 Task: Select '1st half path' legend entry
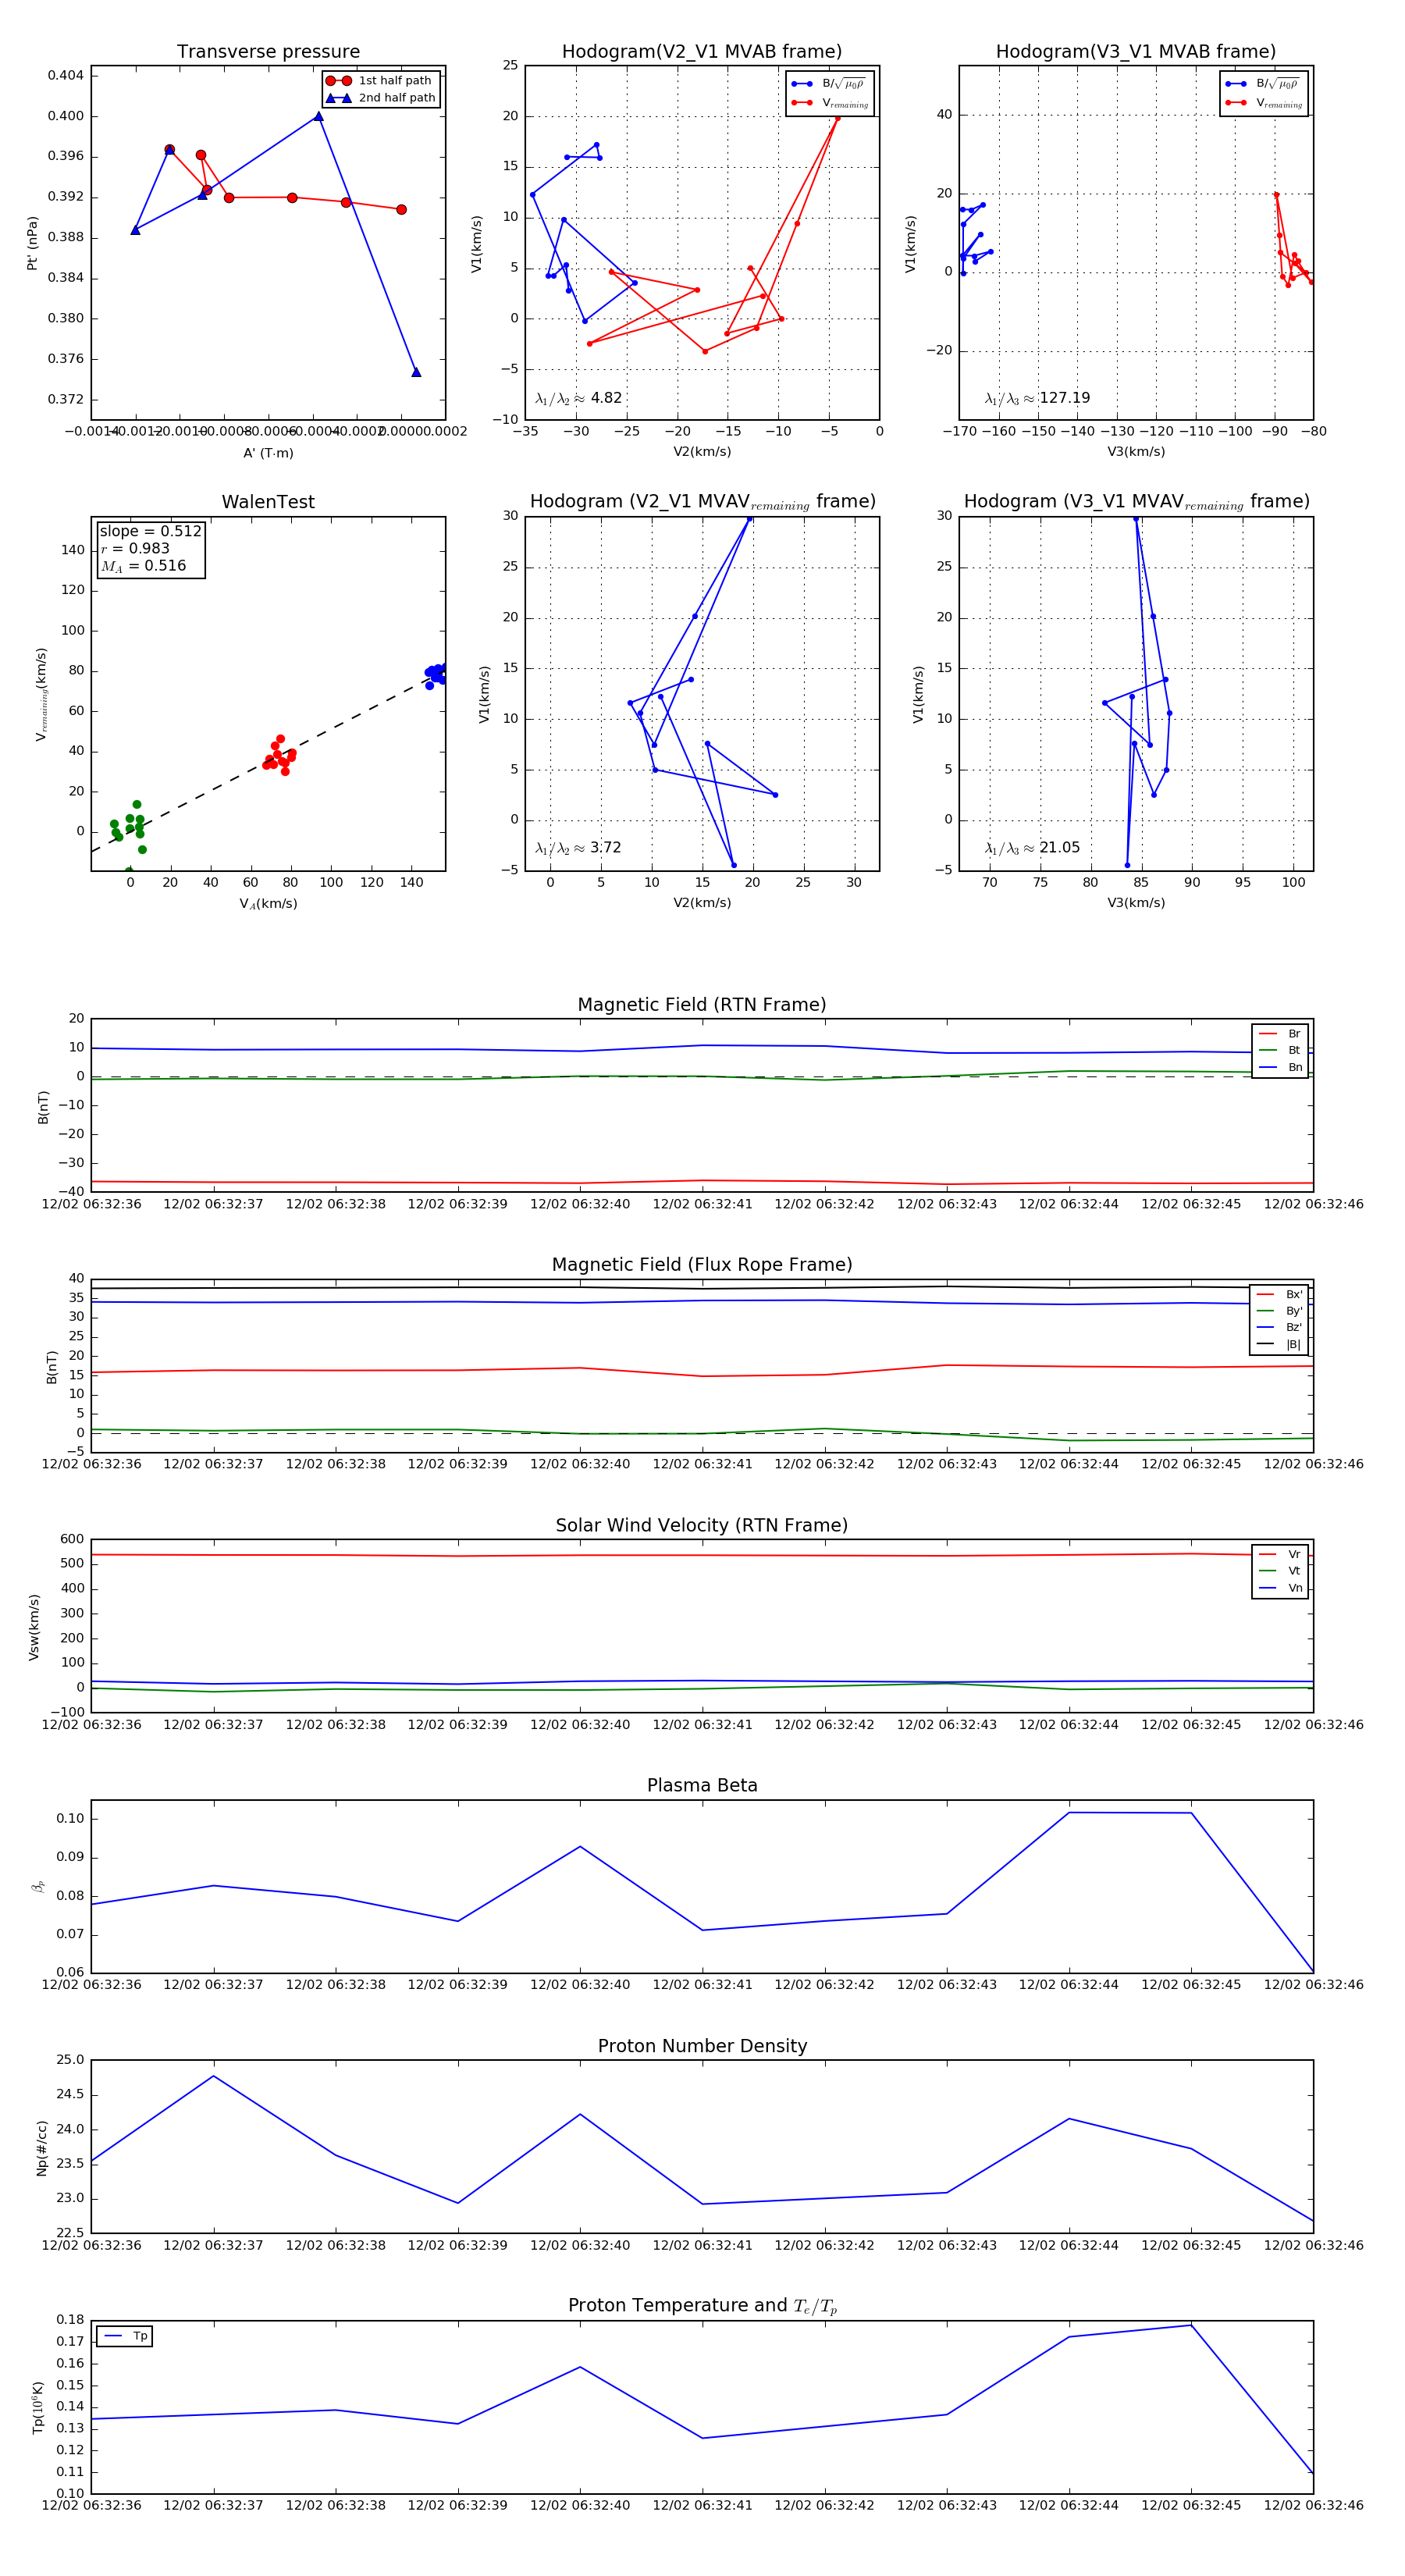[379, 81]
